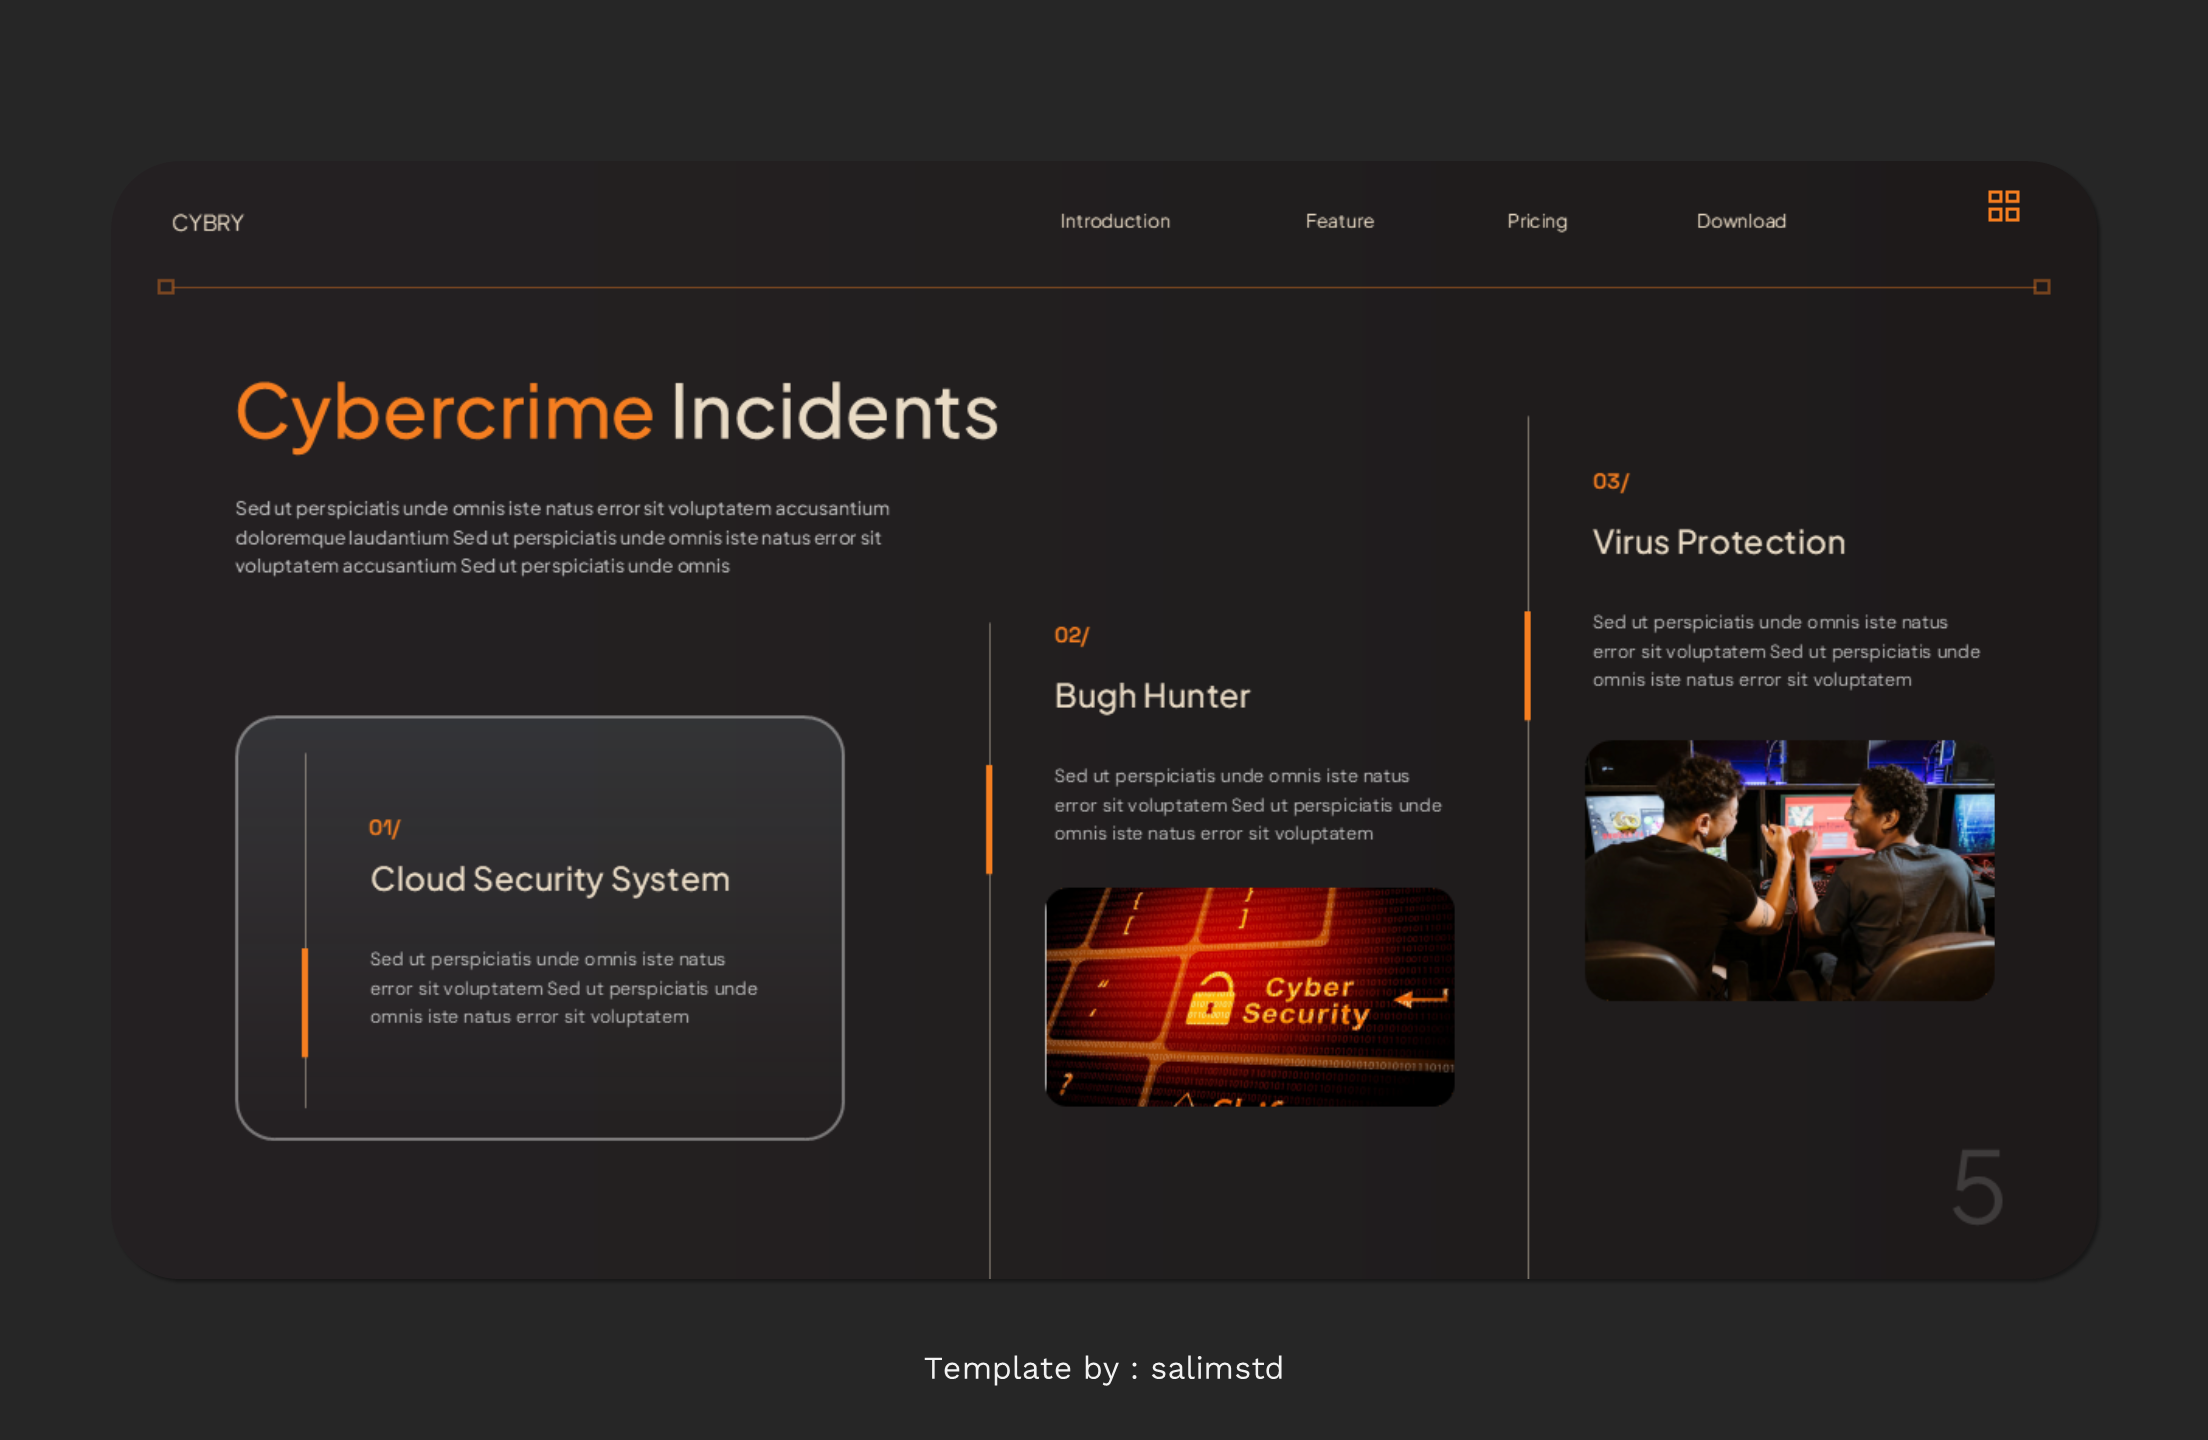Open the Feature menu item
The height and width of the screenshot is (1440, 2208).
tap(1340, 221)
